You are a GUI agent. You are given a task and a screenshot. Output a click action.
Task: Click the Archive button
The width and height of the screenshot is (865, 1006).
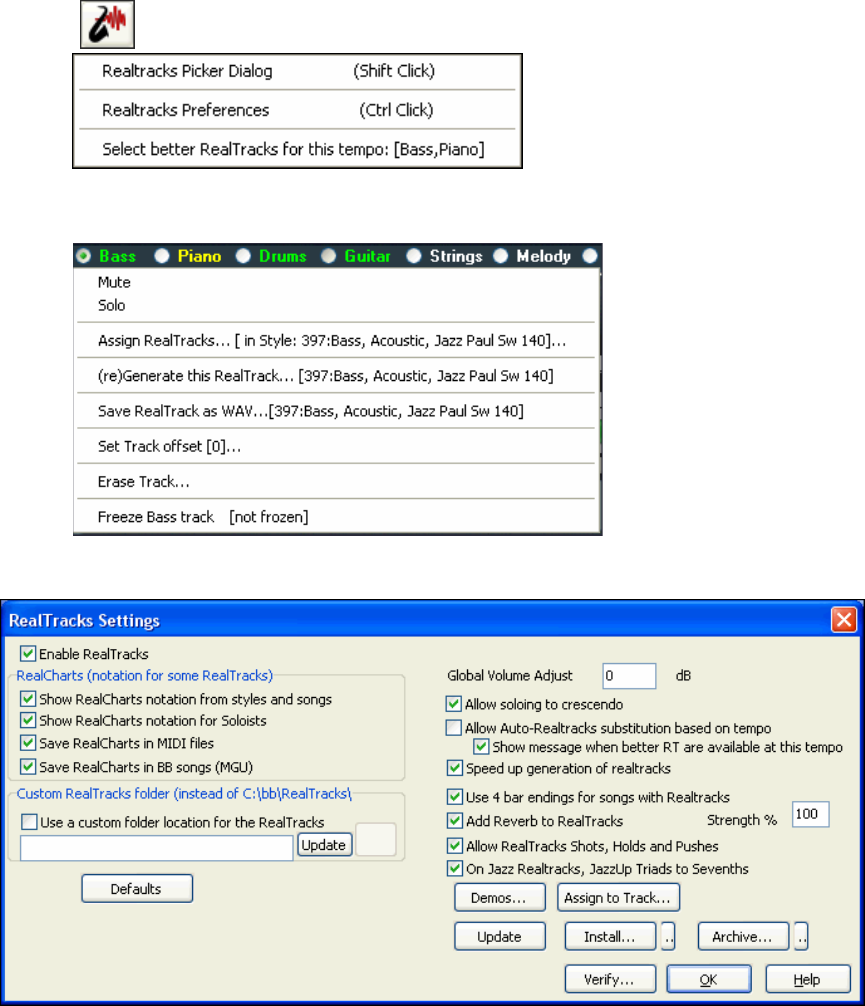[743, 937]
